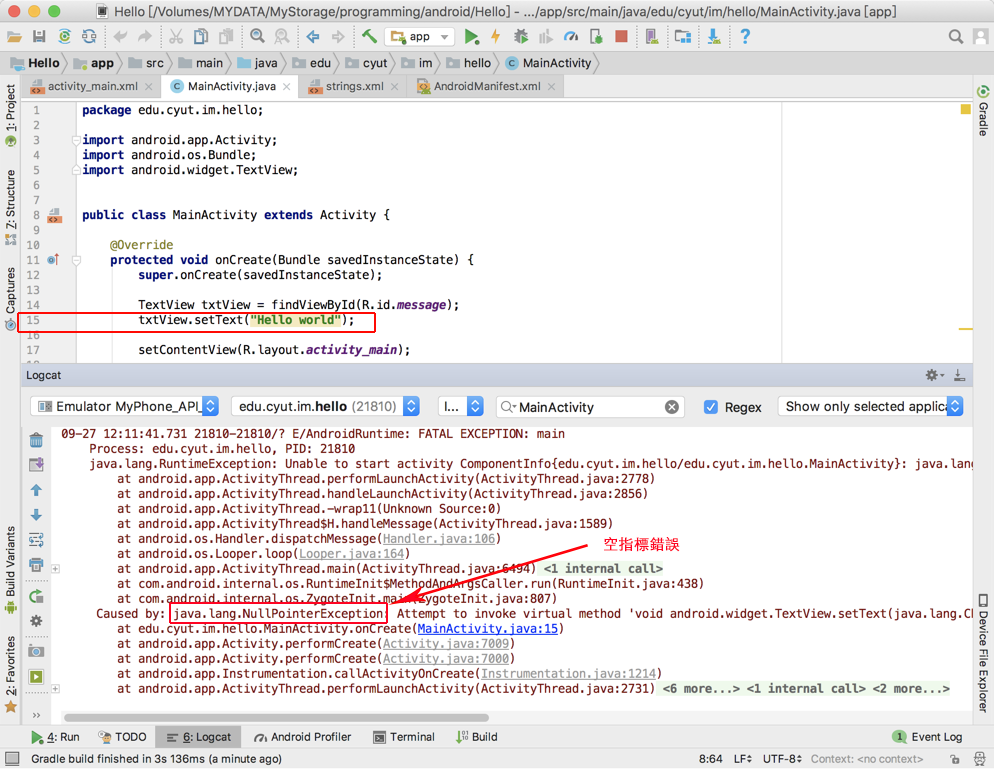Clear the MainActivity search filter
This screenshot has width=994, height=769.
point(671,407)
